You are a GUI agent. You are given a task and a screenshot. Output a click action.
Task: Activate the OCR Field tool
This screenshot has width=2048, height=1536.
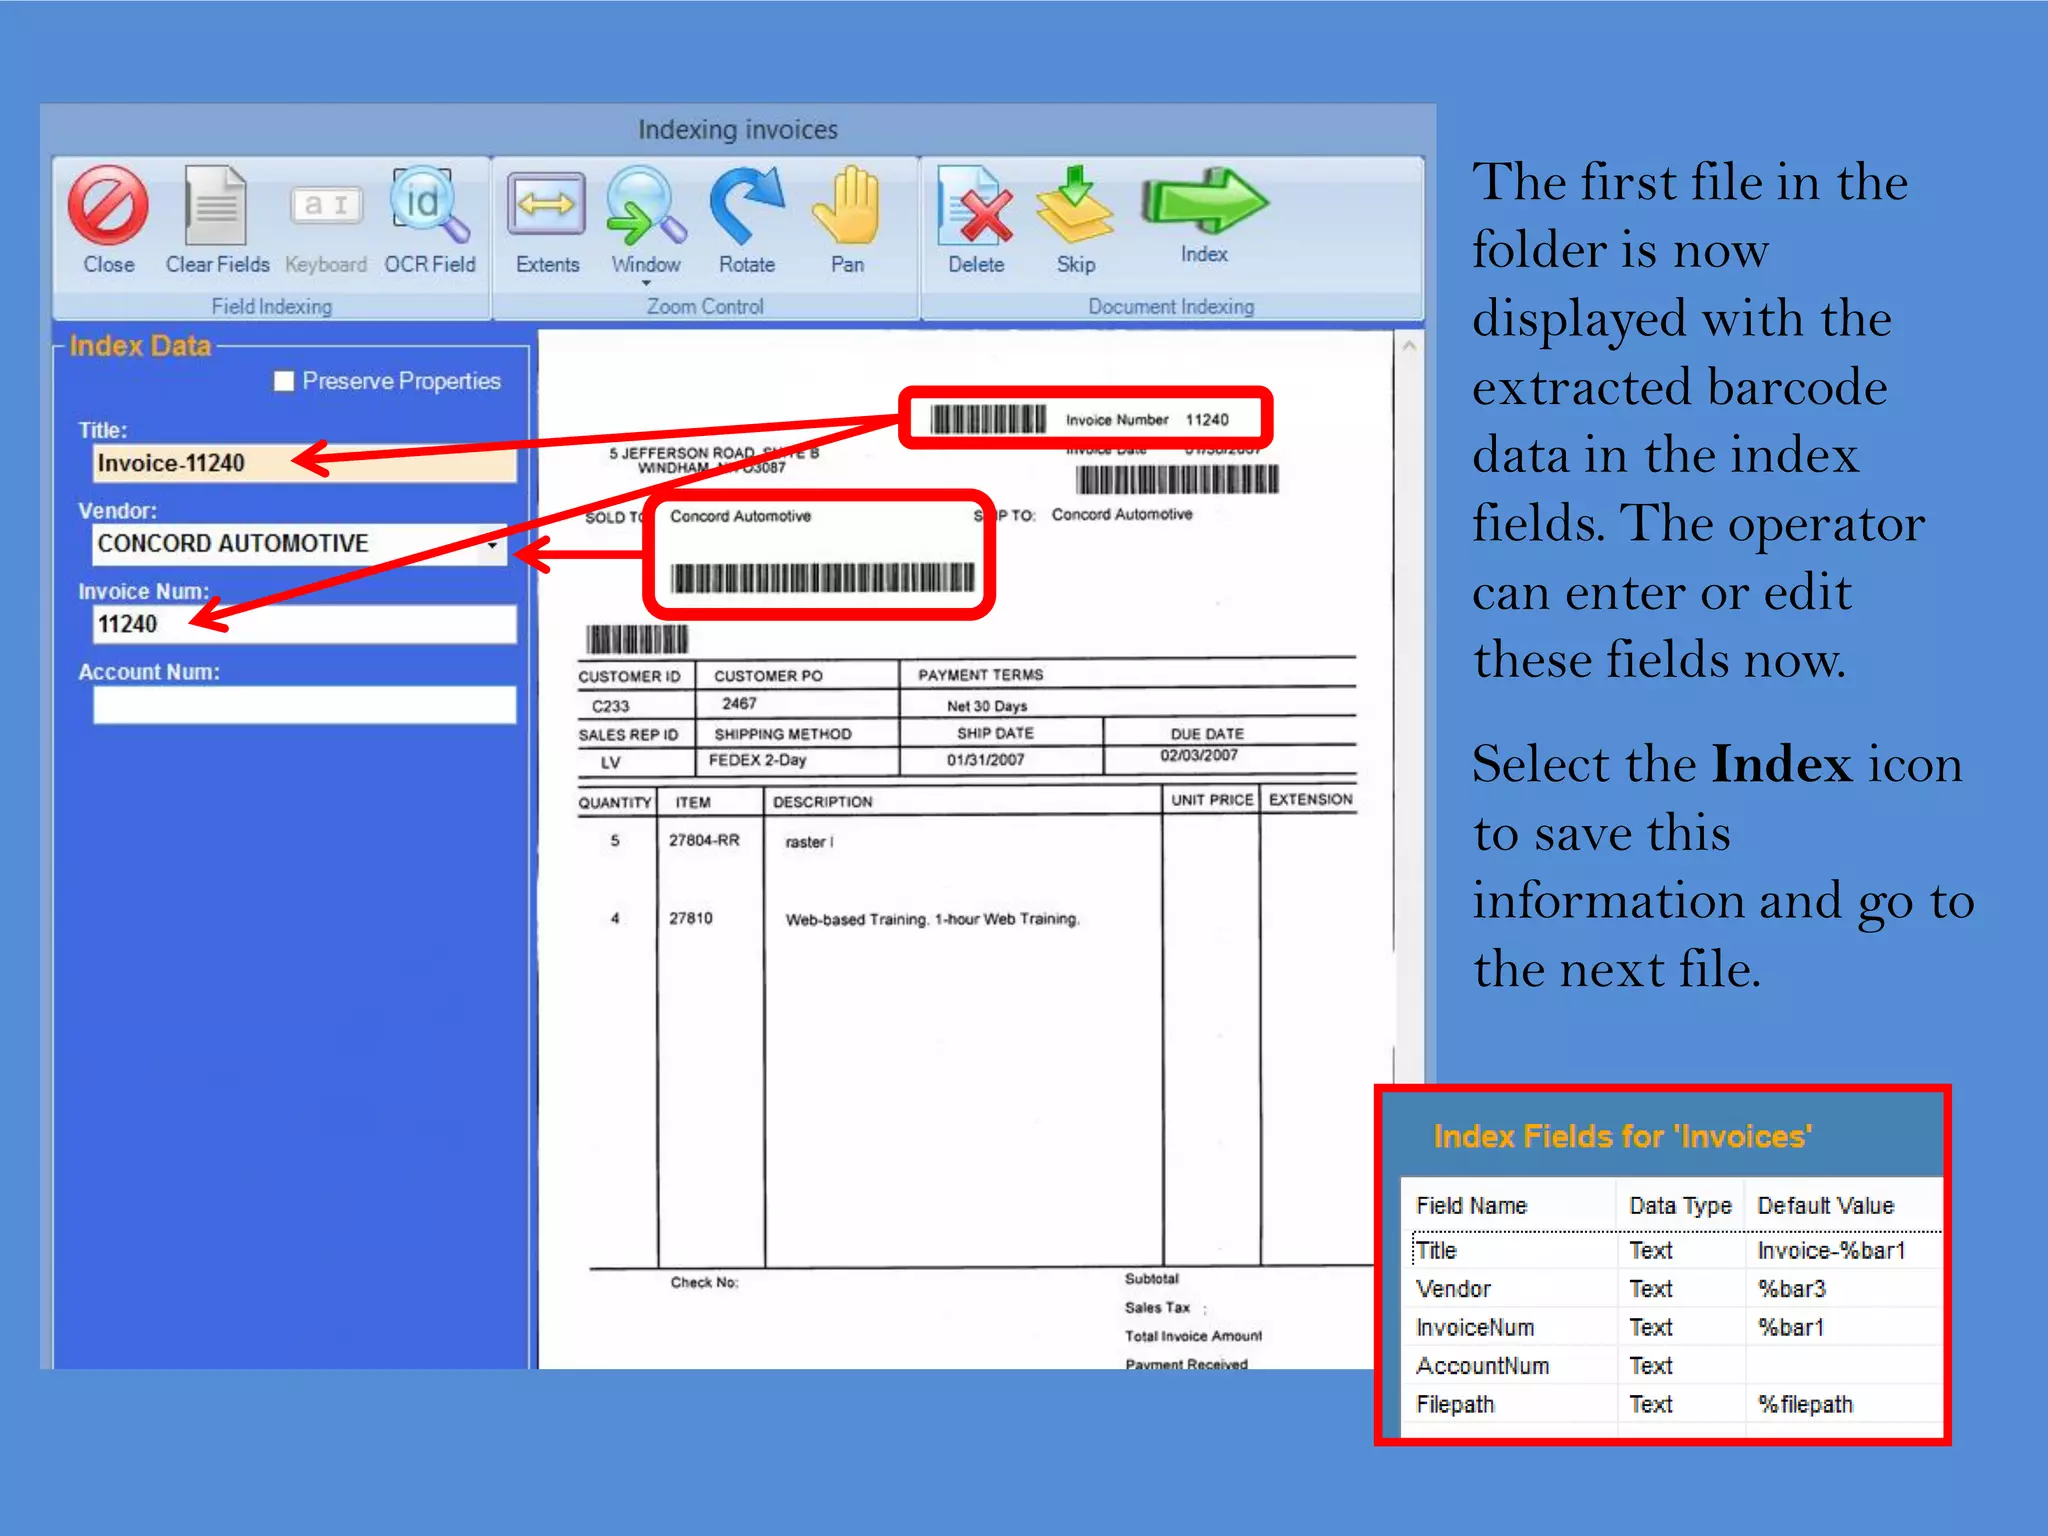tap(430, 206)
